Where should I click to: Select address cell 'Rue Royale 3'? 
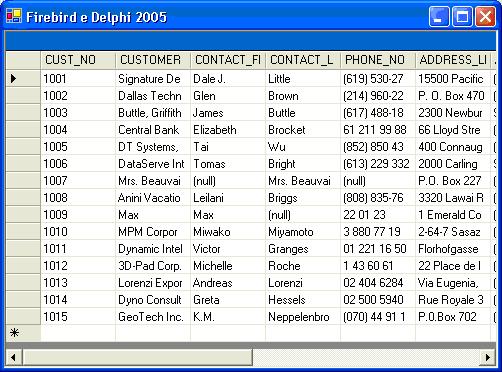point(453,300)
